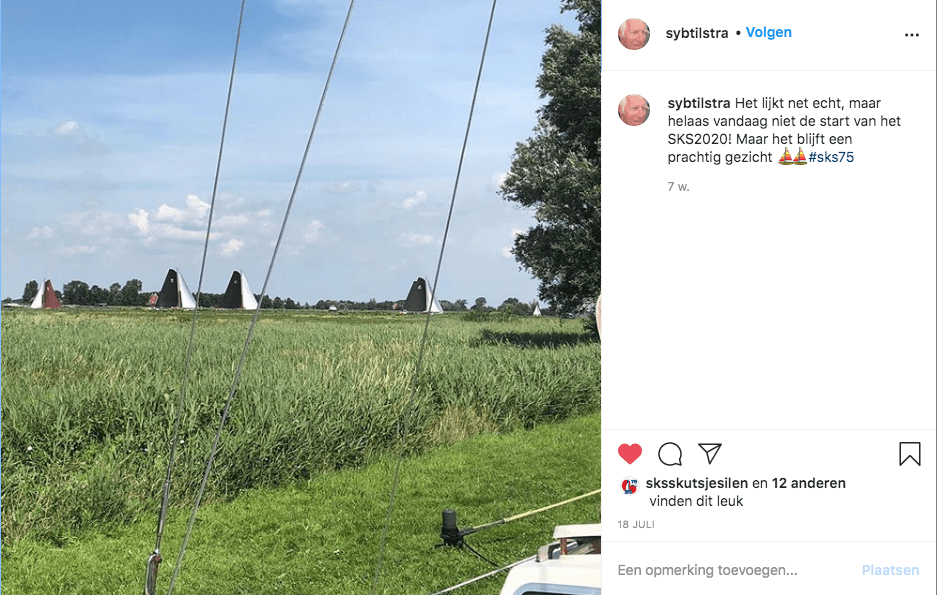View the 12 anderen likes list
This screenshot has width=937, height=595.
click(809, 483)
